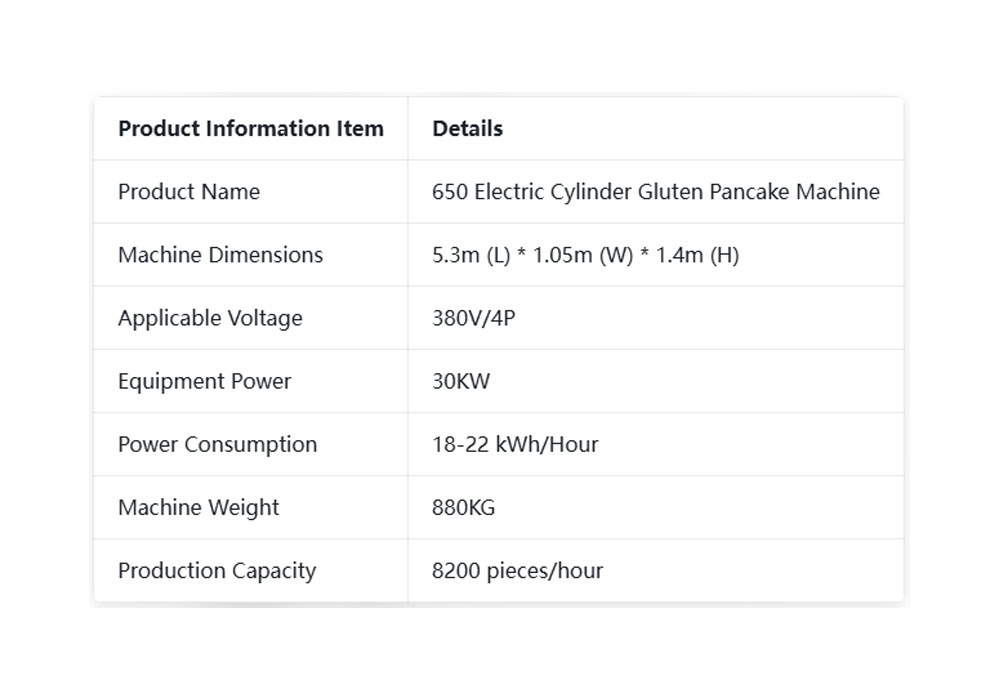This screenshot has height=700, width=1000.
Task: Select the 'Production Capacity' label cell
Action: point(217,570)
